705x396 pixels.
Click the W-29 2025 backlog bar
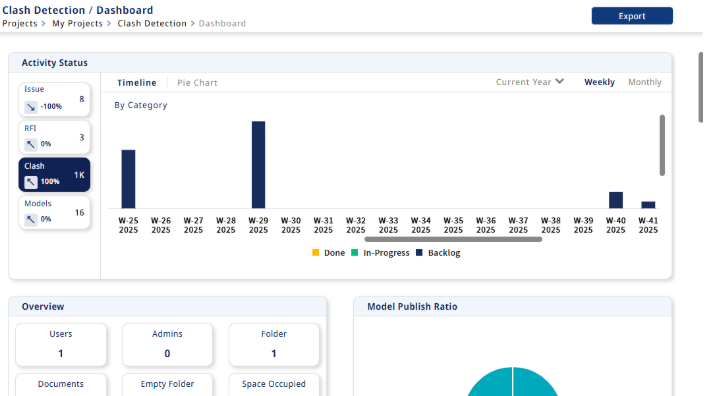(x=258, y=165)
